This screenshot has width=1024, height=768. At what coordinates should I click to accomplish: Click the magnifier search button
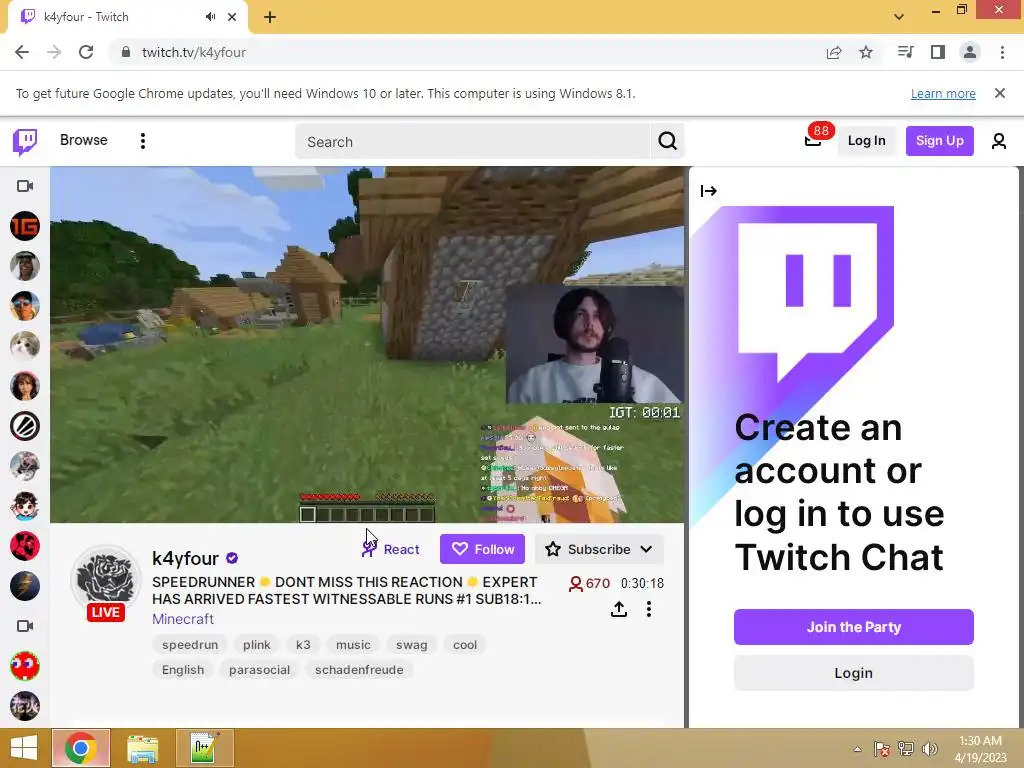tap(667, 141)
